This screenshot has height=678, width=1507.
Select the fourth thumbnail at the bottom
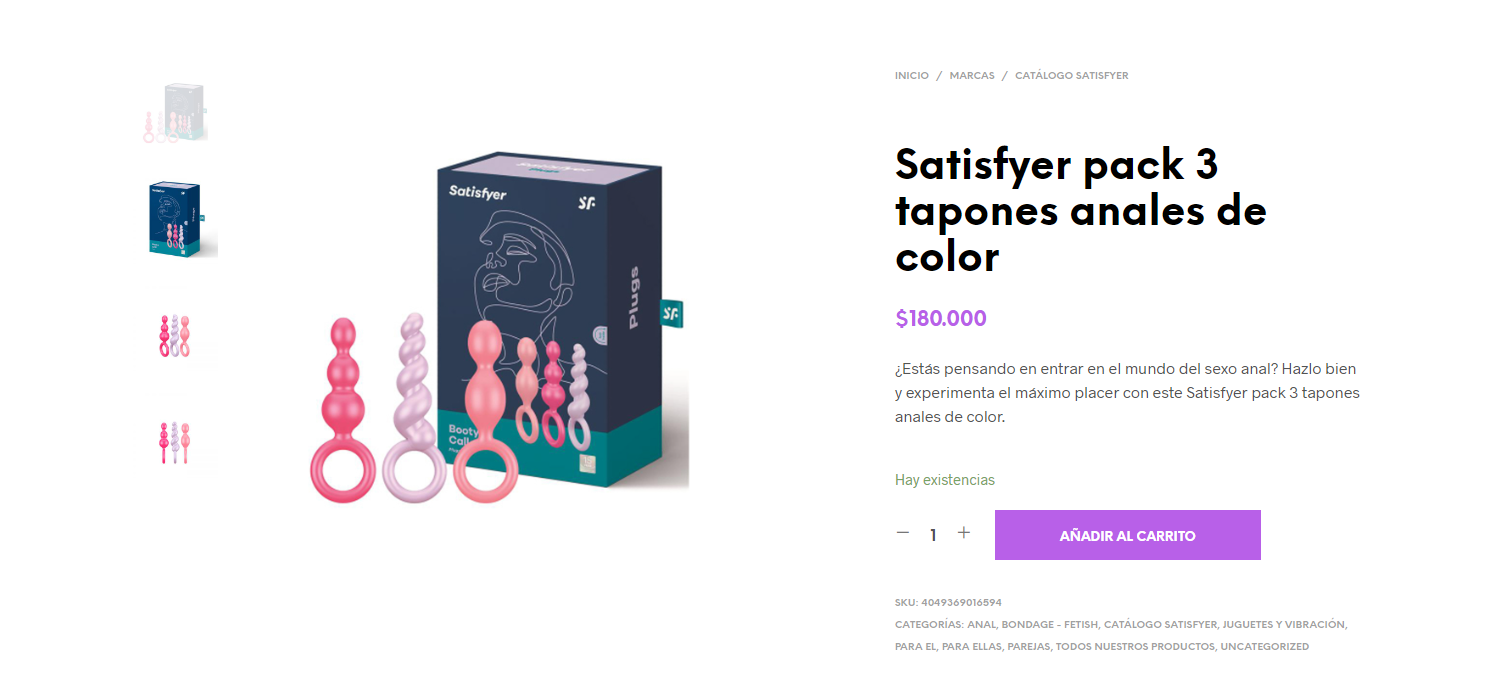[x=174, y=442]
